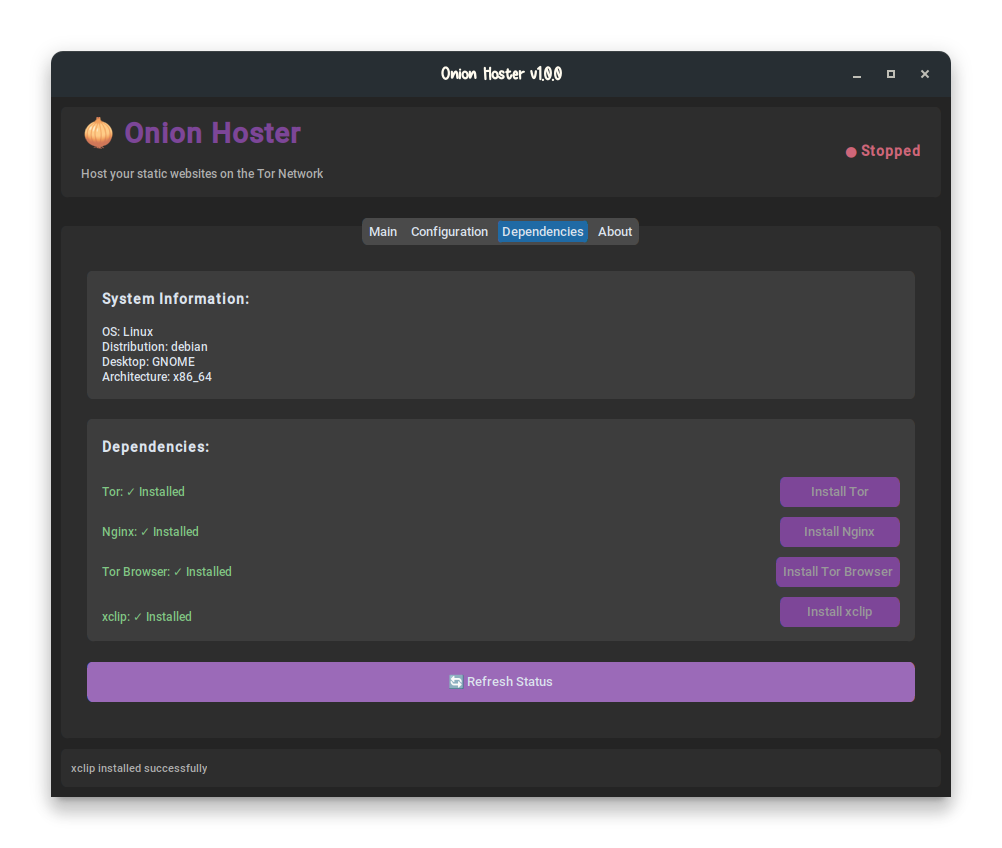Minimize the Onion Hoster window
Viewport: 1002px width, 848px height.
tap(857, 74)
